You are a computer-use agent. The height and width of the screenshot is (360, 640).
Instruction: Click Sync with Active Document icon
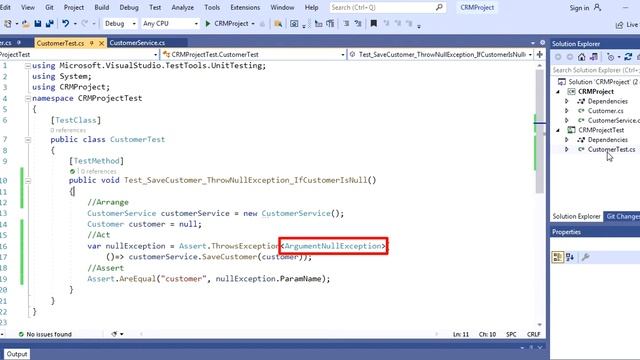tap(628, 57)
